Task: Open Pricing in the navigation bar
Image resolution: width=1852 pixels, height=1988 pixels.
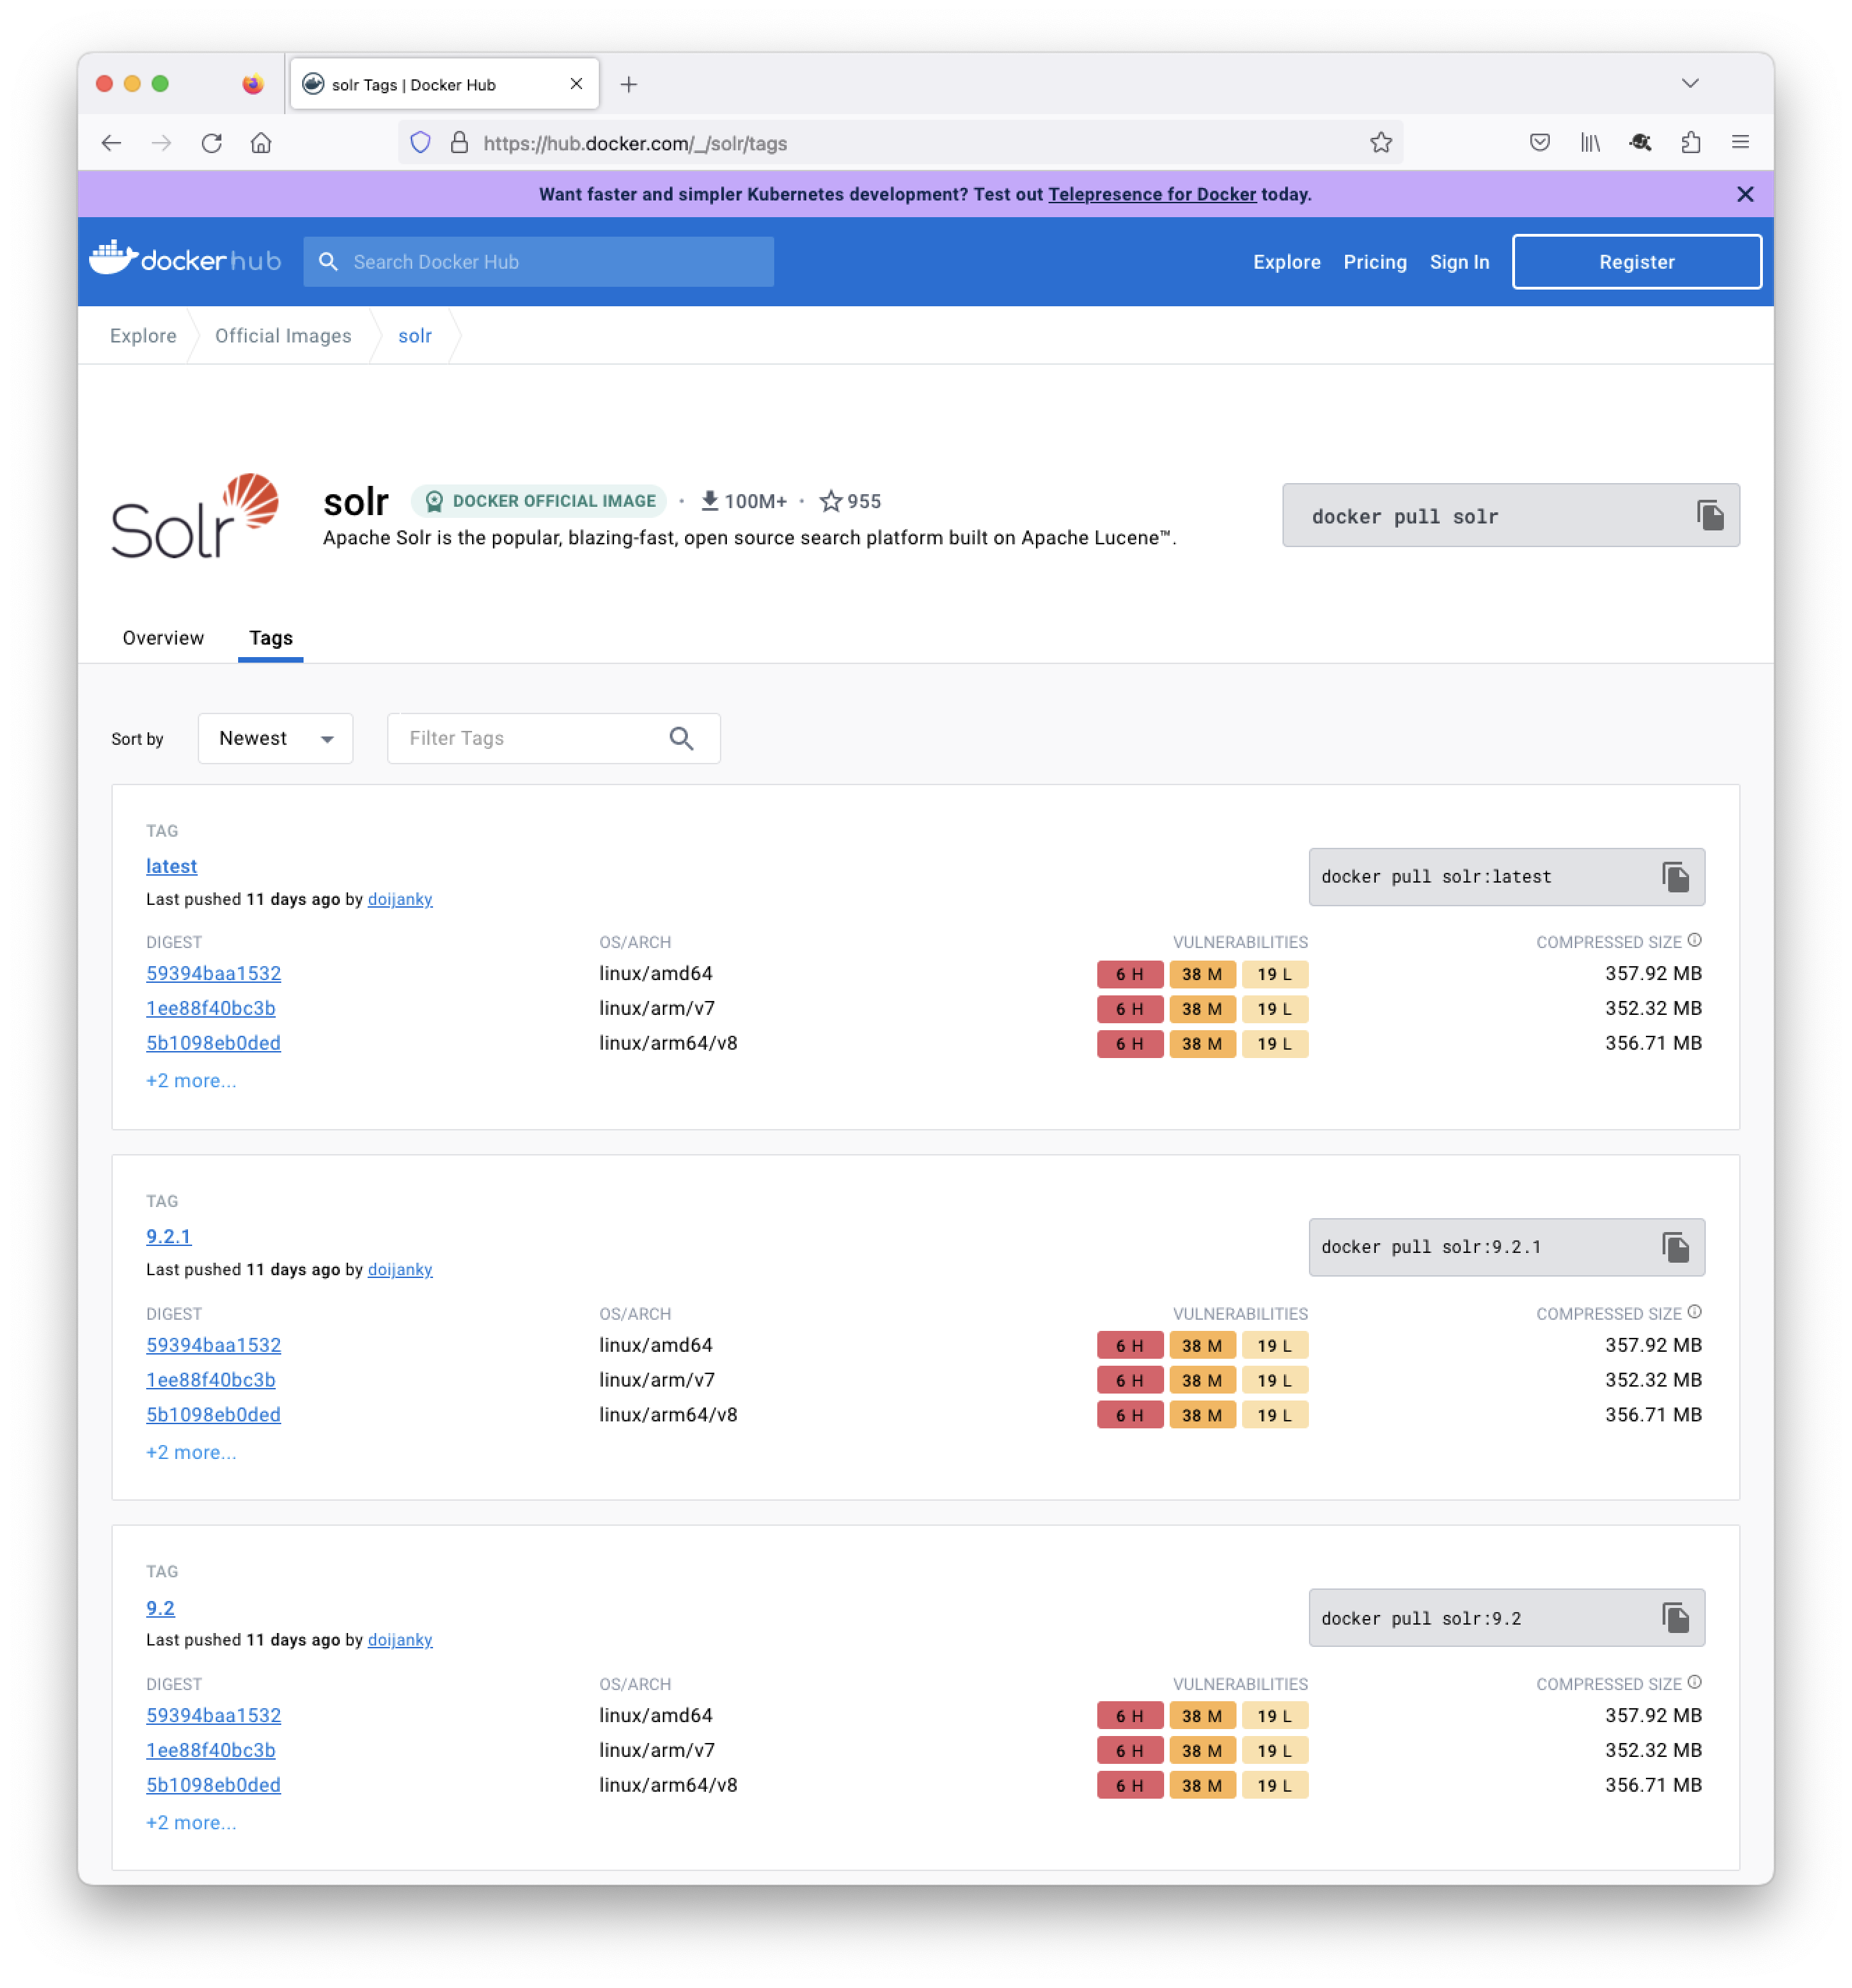Action: point(1374,262)
